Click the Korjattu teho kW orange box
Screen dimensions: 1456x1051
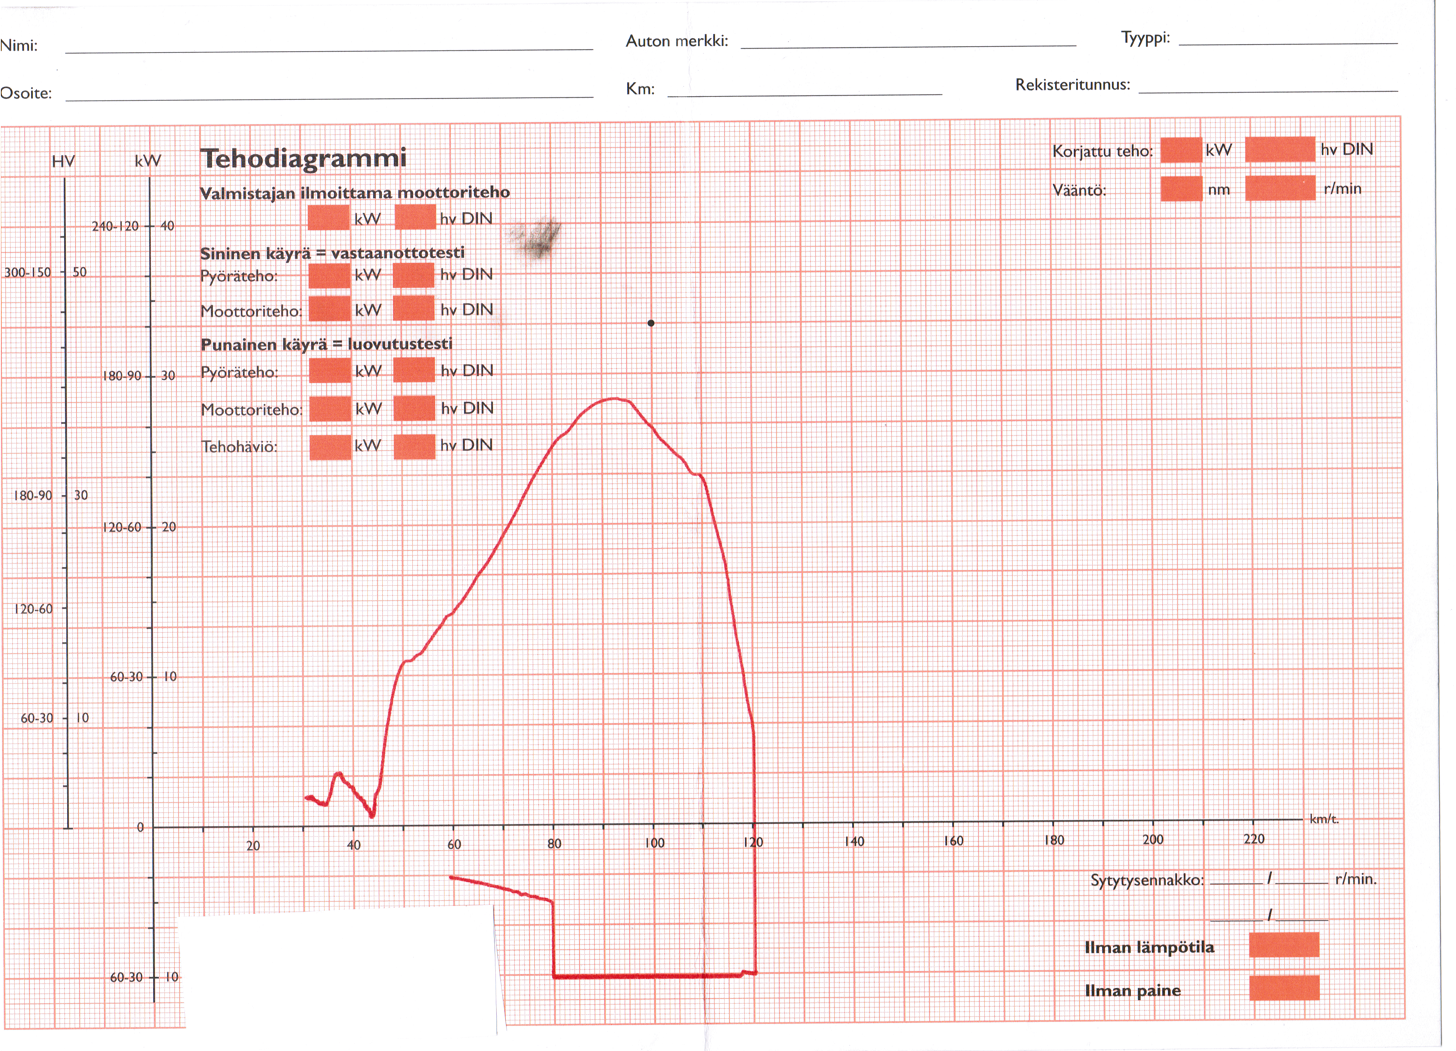(x=1180, y=150)
